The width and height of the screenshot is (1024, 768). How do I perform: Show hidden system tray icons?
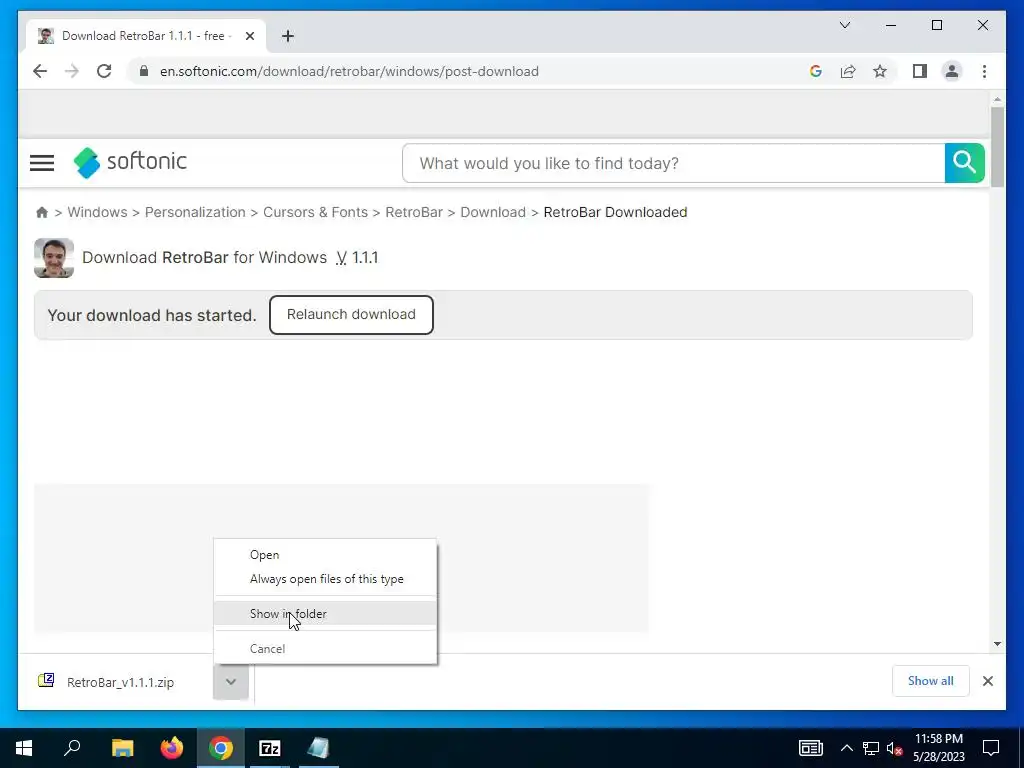[x=846, y=748]
